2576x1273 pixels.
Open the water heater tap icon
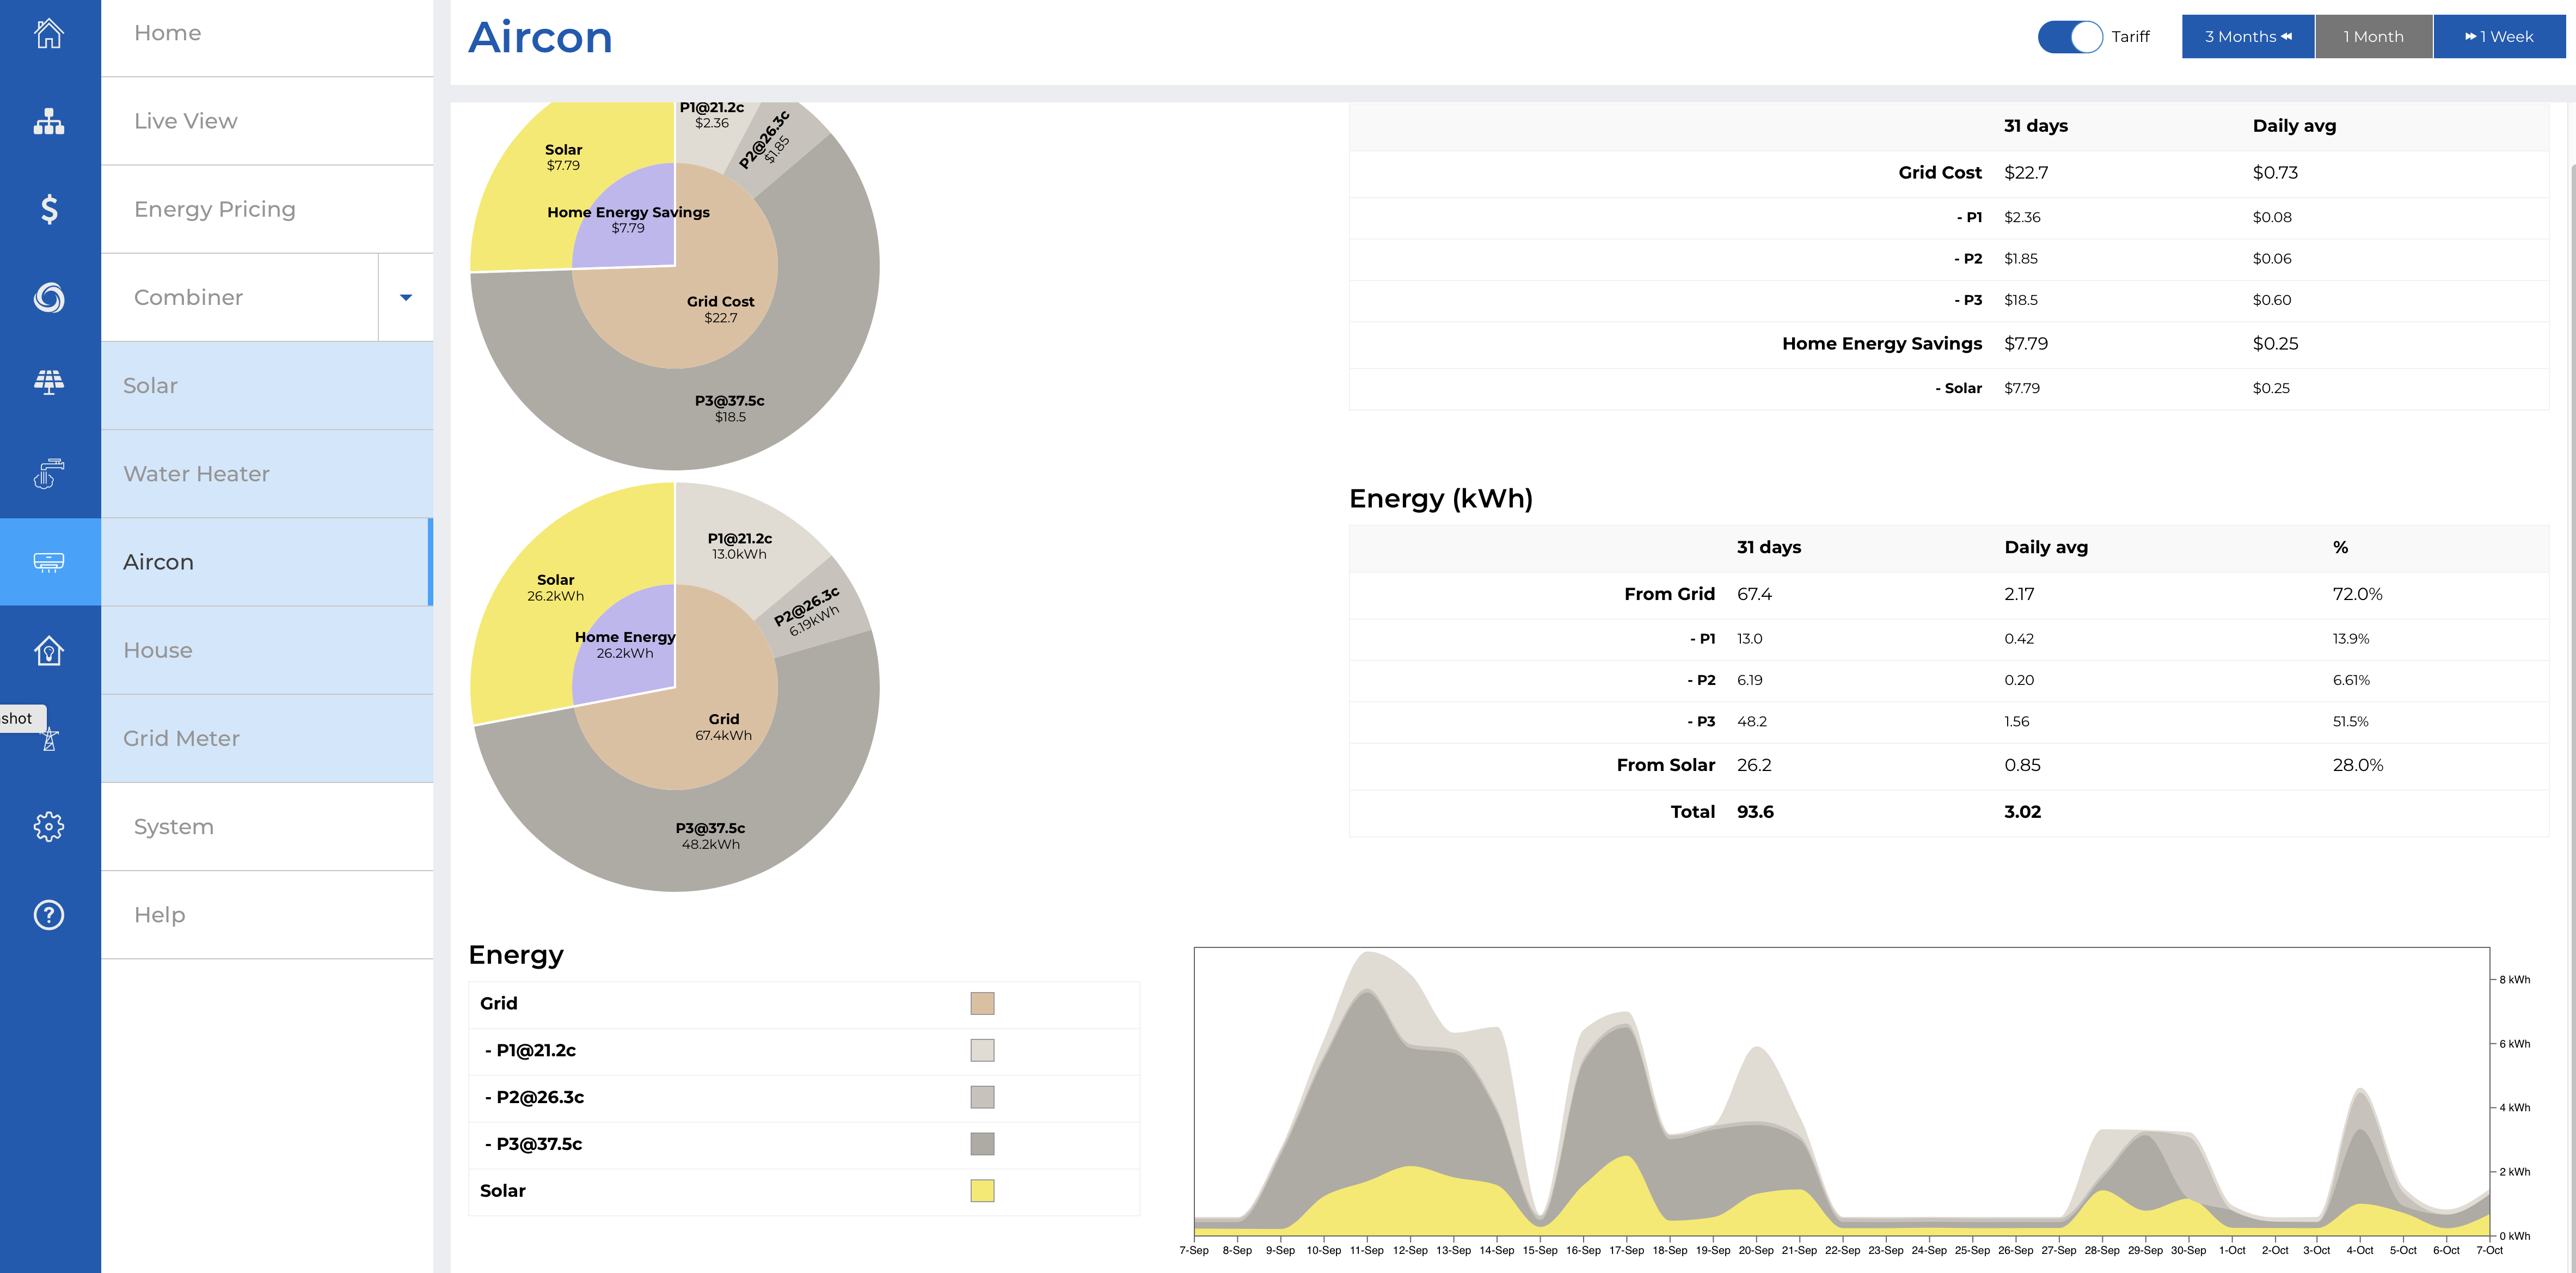coord(49,473)
